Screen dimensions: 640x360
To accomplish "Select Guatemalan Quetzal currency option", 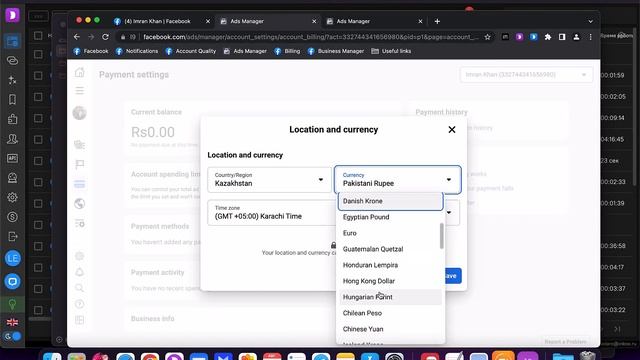I will [x=391, y=249].
